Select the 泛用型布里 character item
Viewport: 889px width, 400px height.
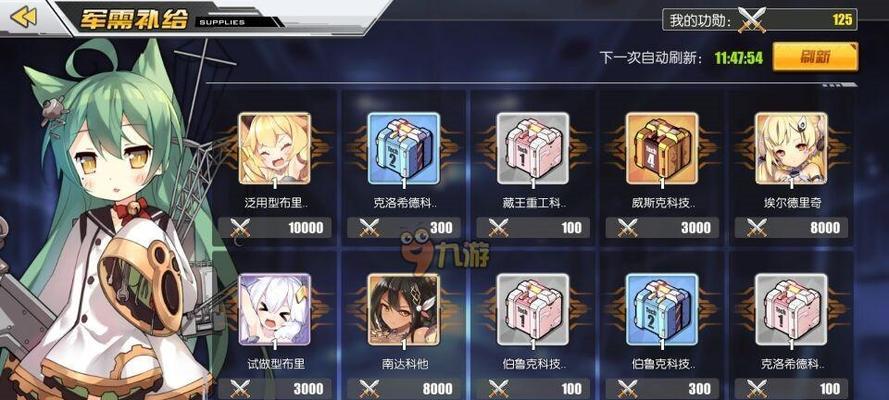pyautogui.click(x=274, y=148)
